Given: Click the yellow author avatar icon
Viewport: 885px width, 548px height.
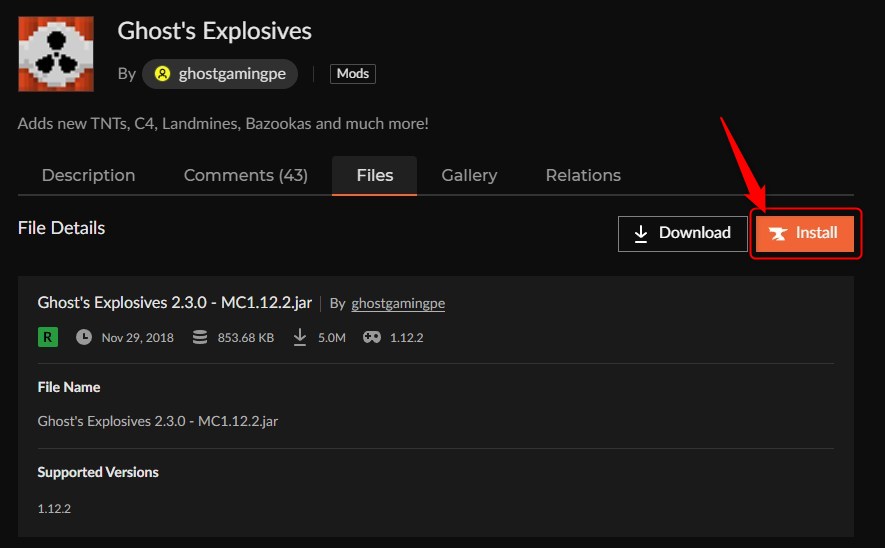Looking at the screenshot, I should coord(163,74).
